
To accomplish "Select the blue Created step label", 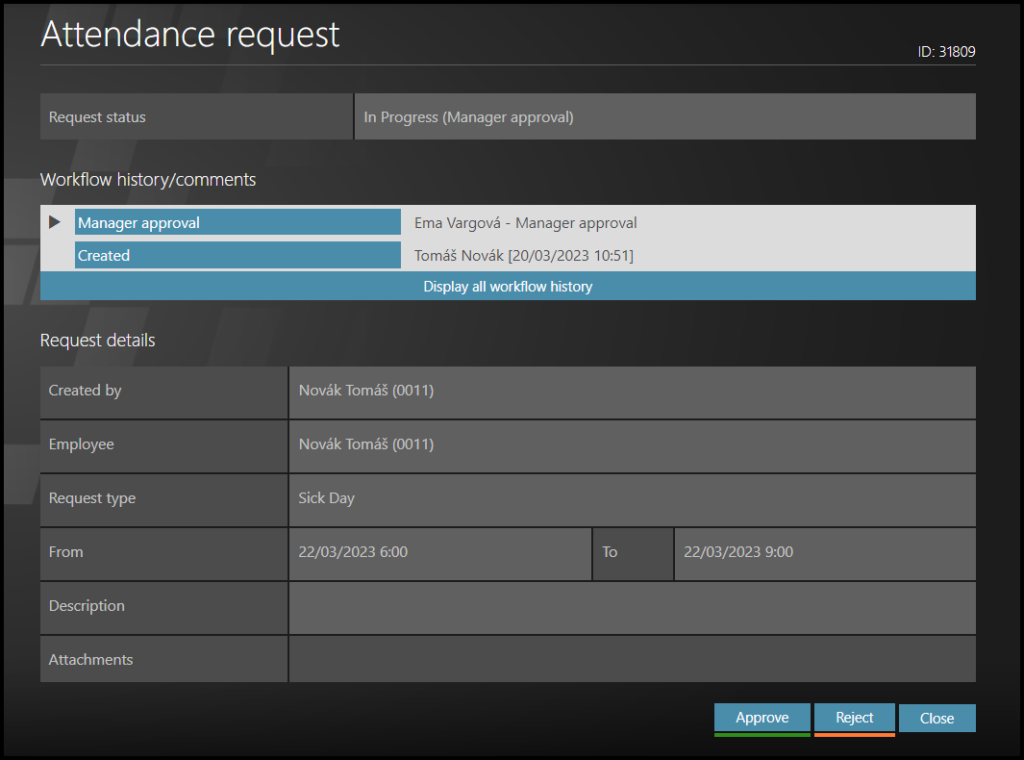I will point(237,256).
